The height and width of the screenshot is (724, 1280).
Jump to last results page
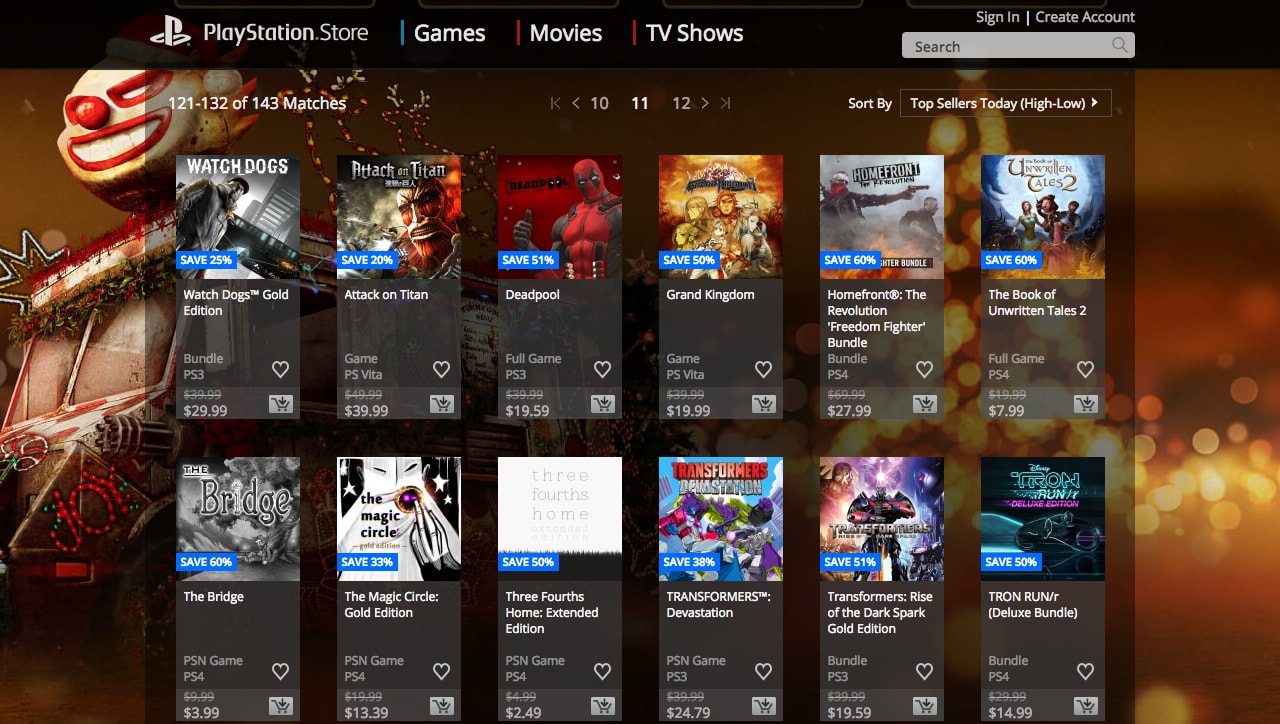725,103
